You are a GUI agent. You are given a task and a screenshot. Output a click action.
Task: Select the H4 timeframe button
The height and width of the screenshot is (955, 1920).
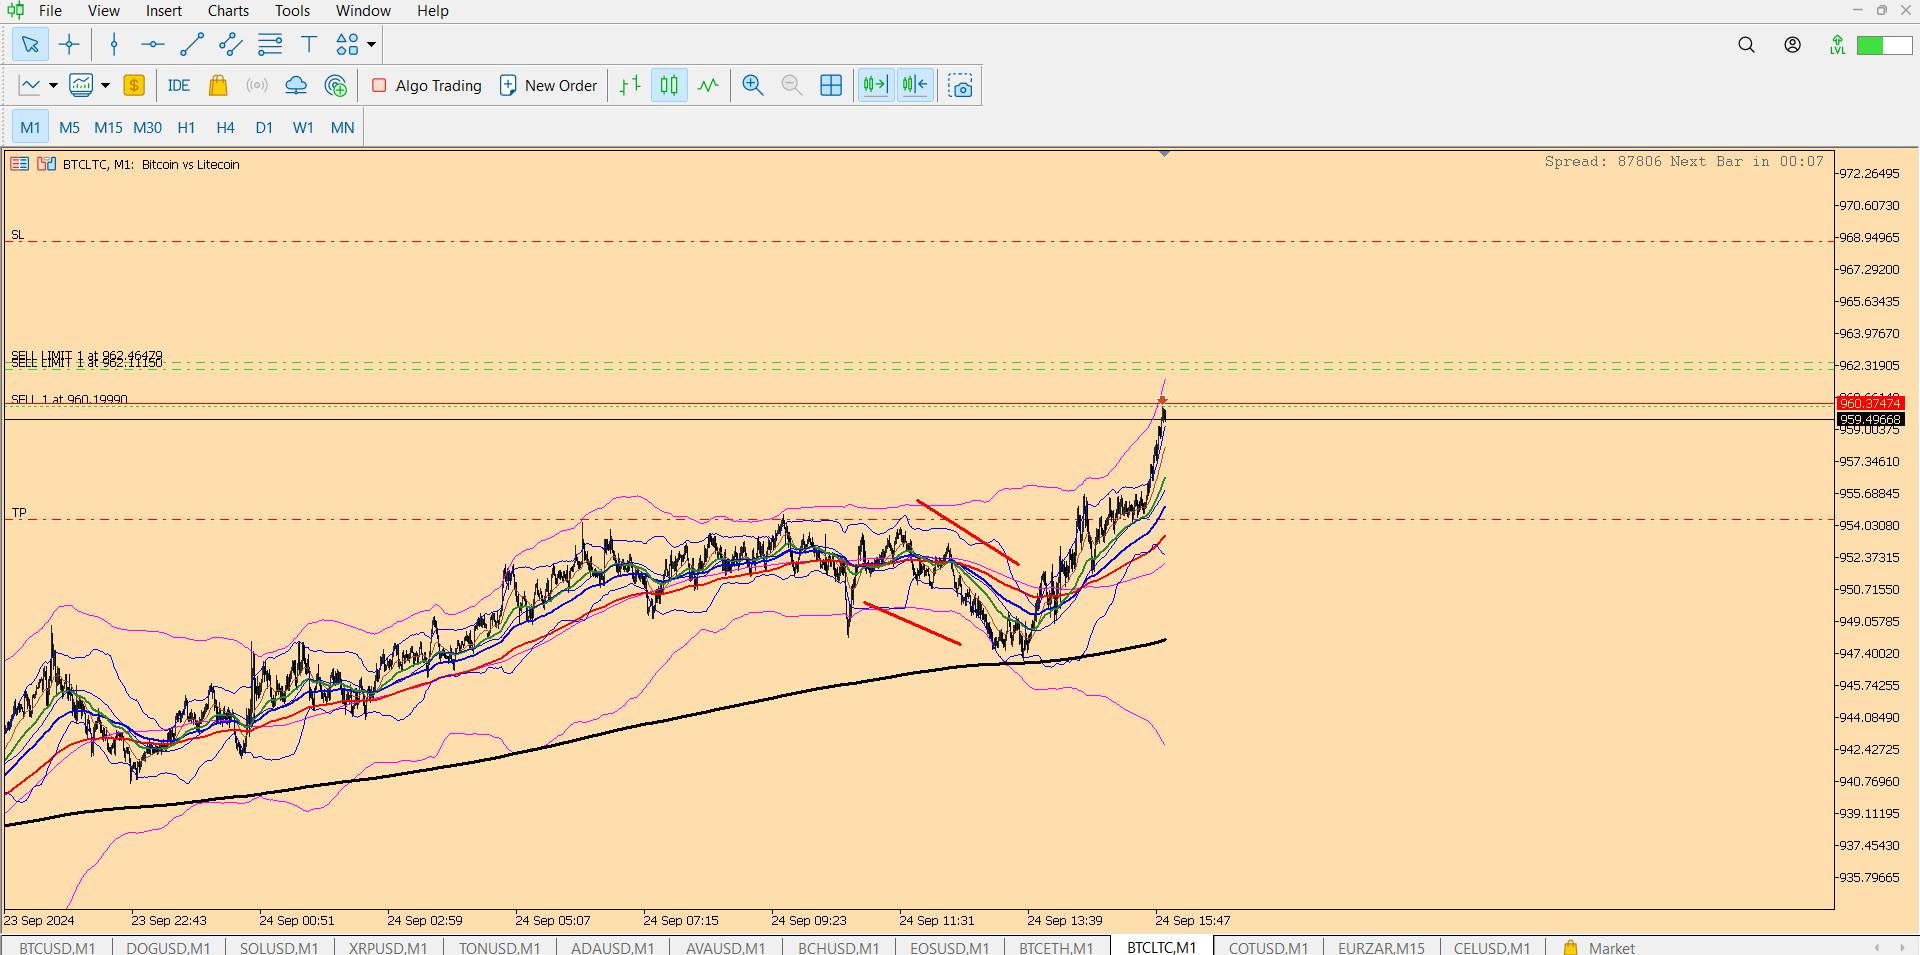[x=225, y=128]
